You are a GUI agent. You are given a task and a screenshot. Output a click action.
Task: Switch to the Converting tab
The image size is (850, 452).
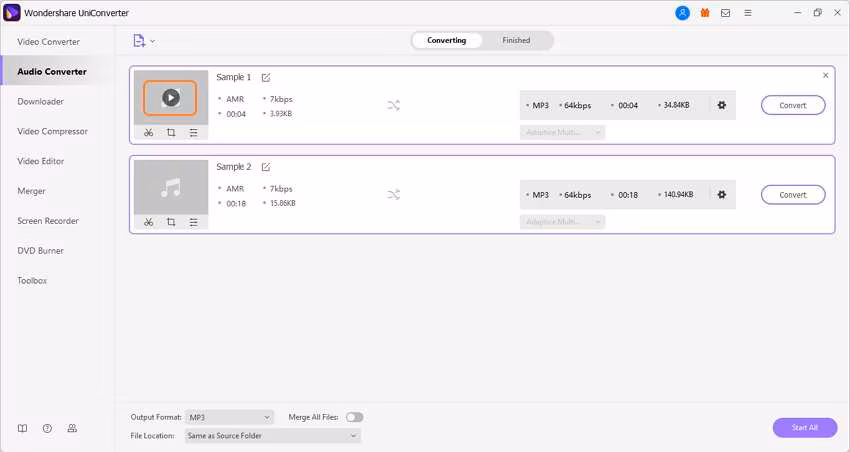coord(447,41)
